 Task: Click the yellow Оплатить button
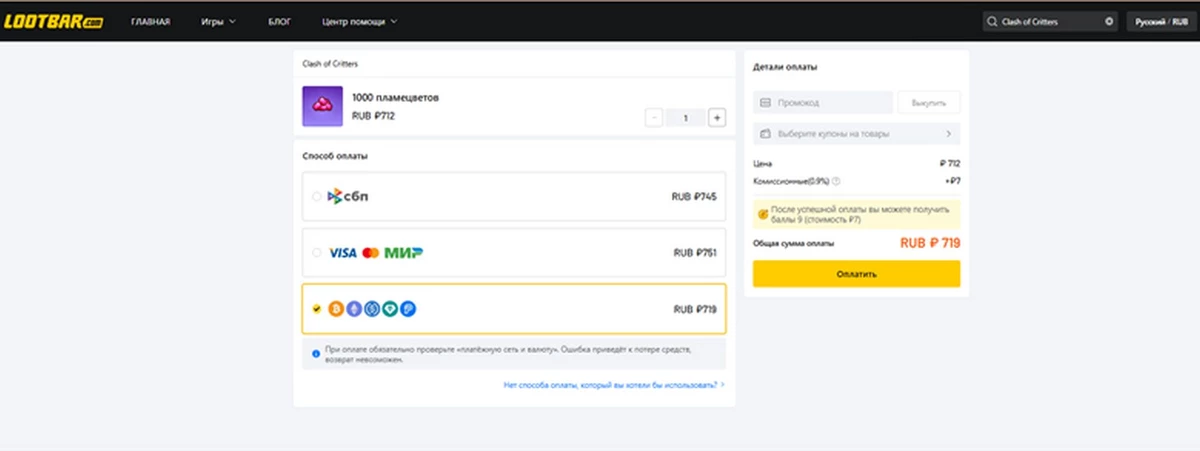click(857, 274)
